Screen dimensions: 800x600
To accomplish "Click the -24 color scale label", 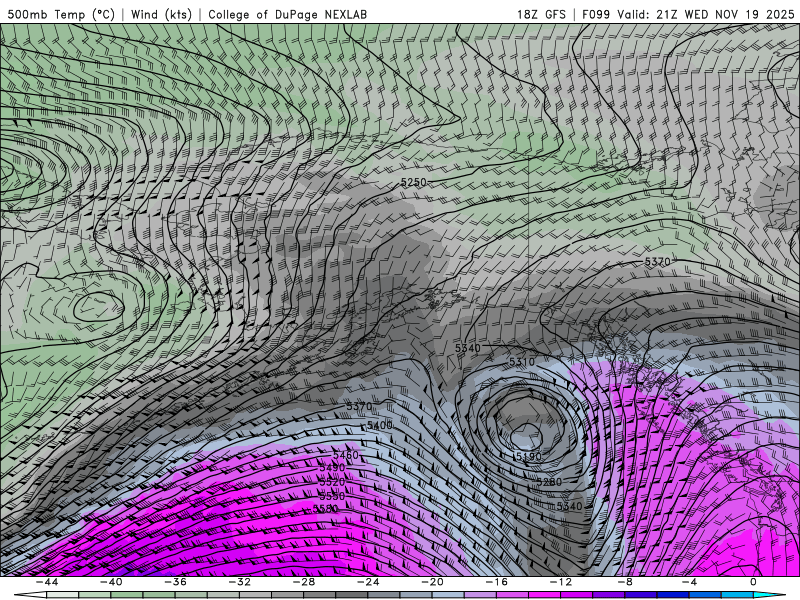I will (368, 582).
